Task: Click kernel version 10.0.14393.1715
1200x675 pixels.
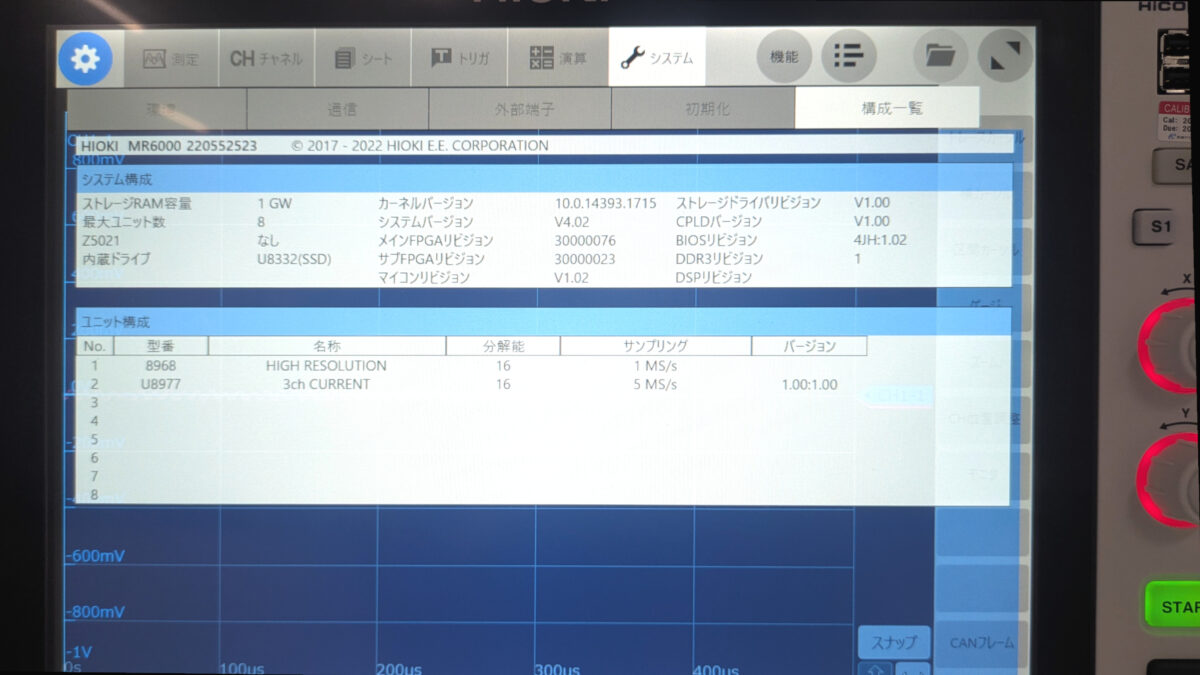Action: 605,203
